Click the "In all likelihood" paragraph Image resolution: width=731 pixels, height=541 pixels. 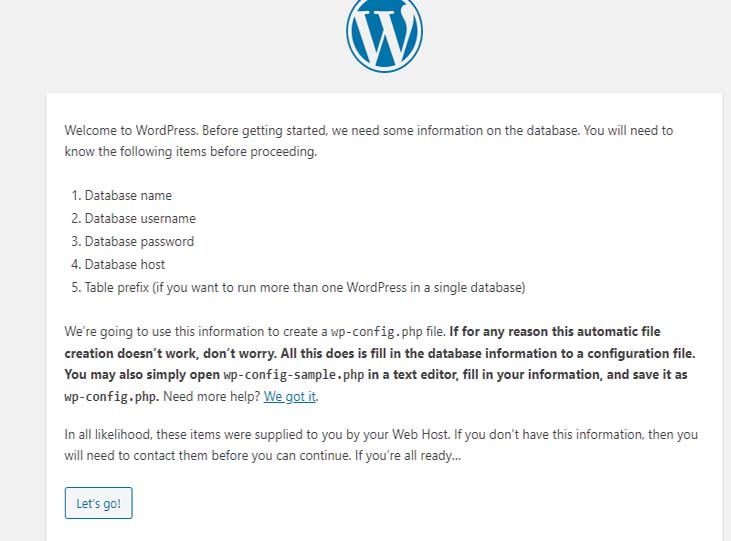(x=381, y=444)
